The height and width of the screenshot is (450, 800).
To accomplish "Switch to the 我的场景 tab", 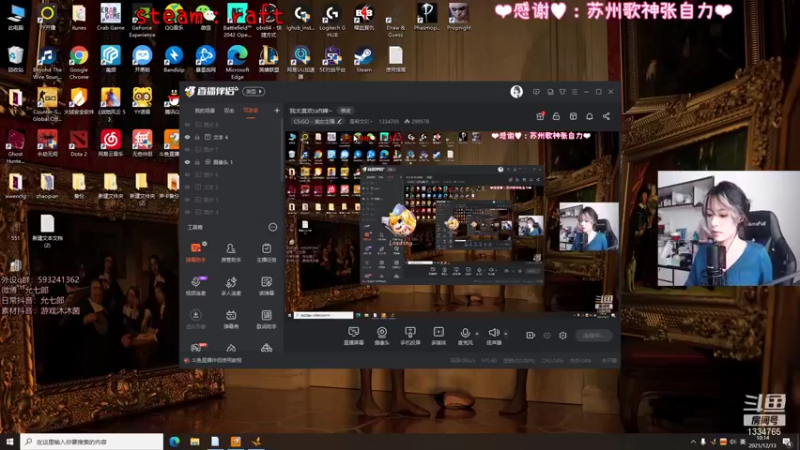I will [x=205, y=111].
